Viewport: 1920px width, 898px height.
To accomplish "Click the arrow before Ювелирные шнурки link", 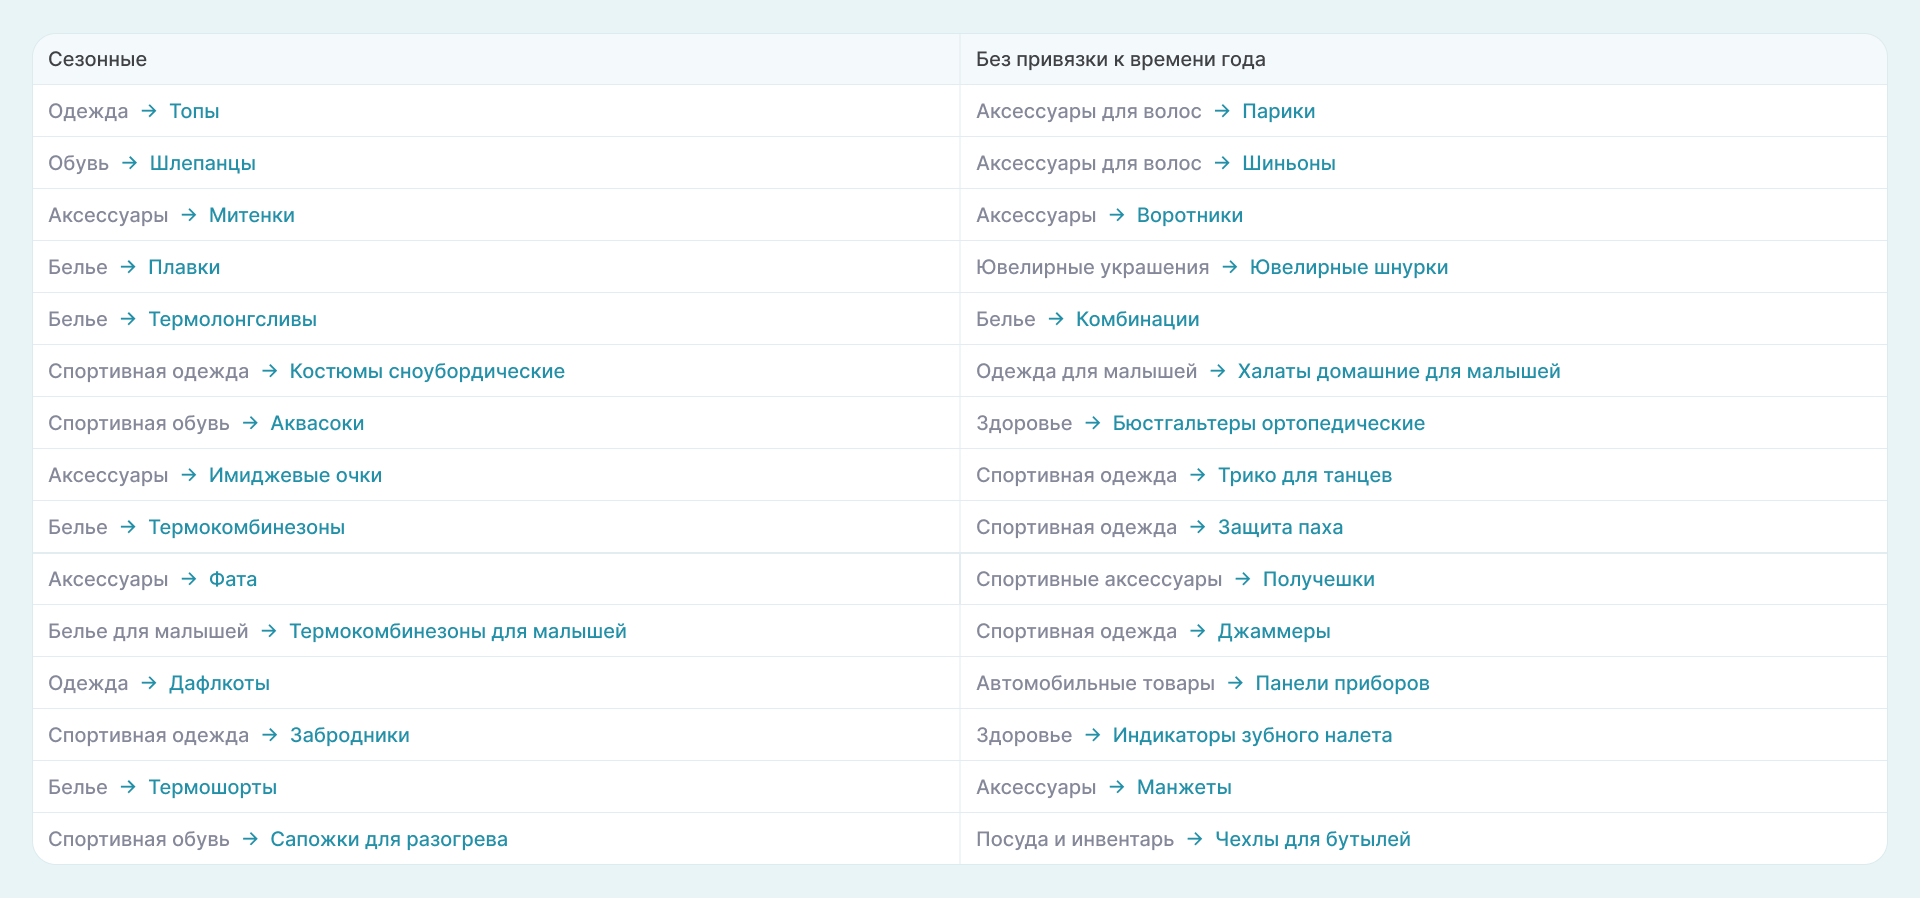I will [1230, 267].
